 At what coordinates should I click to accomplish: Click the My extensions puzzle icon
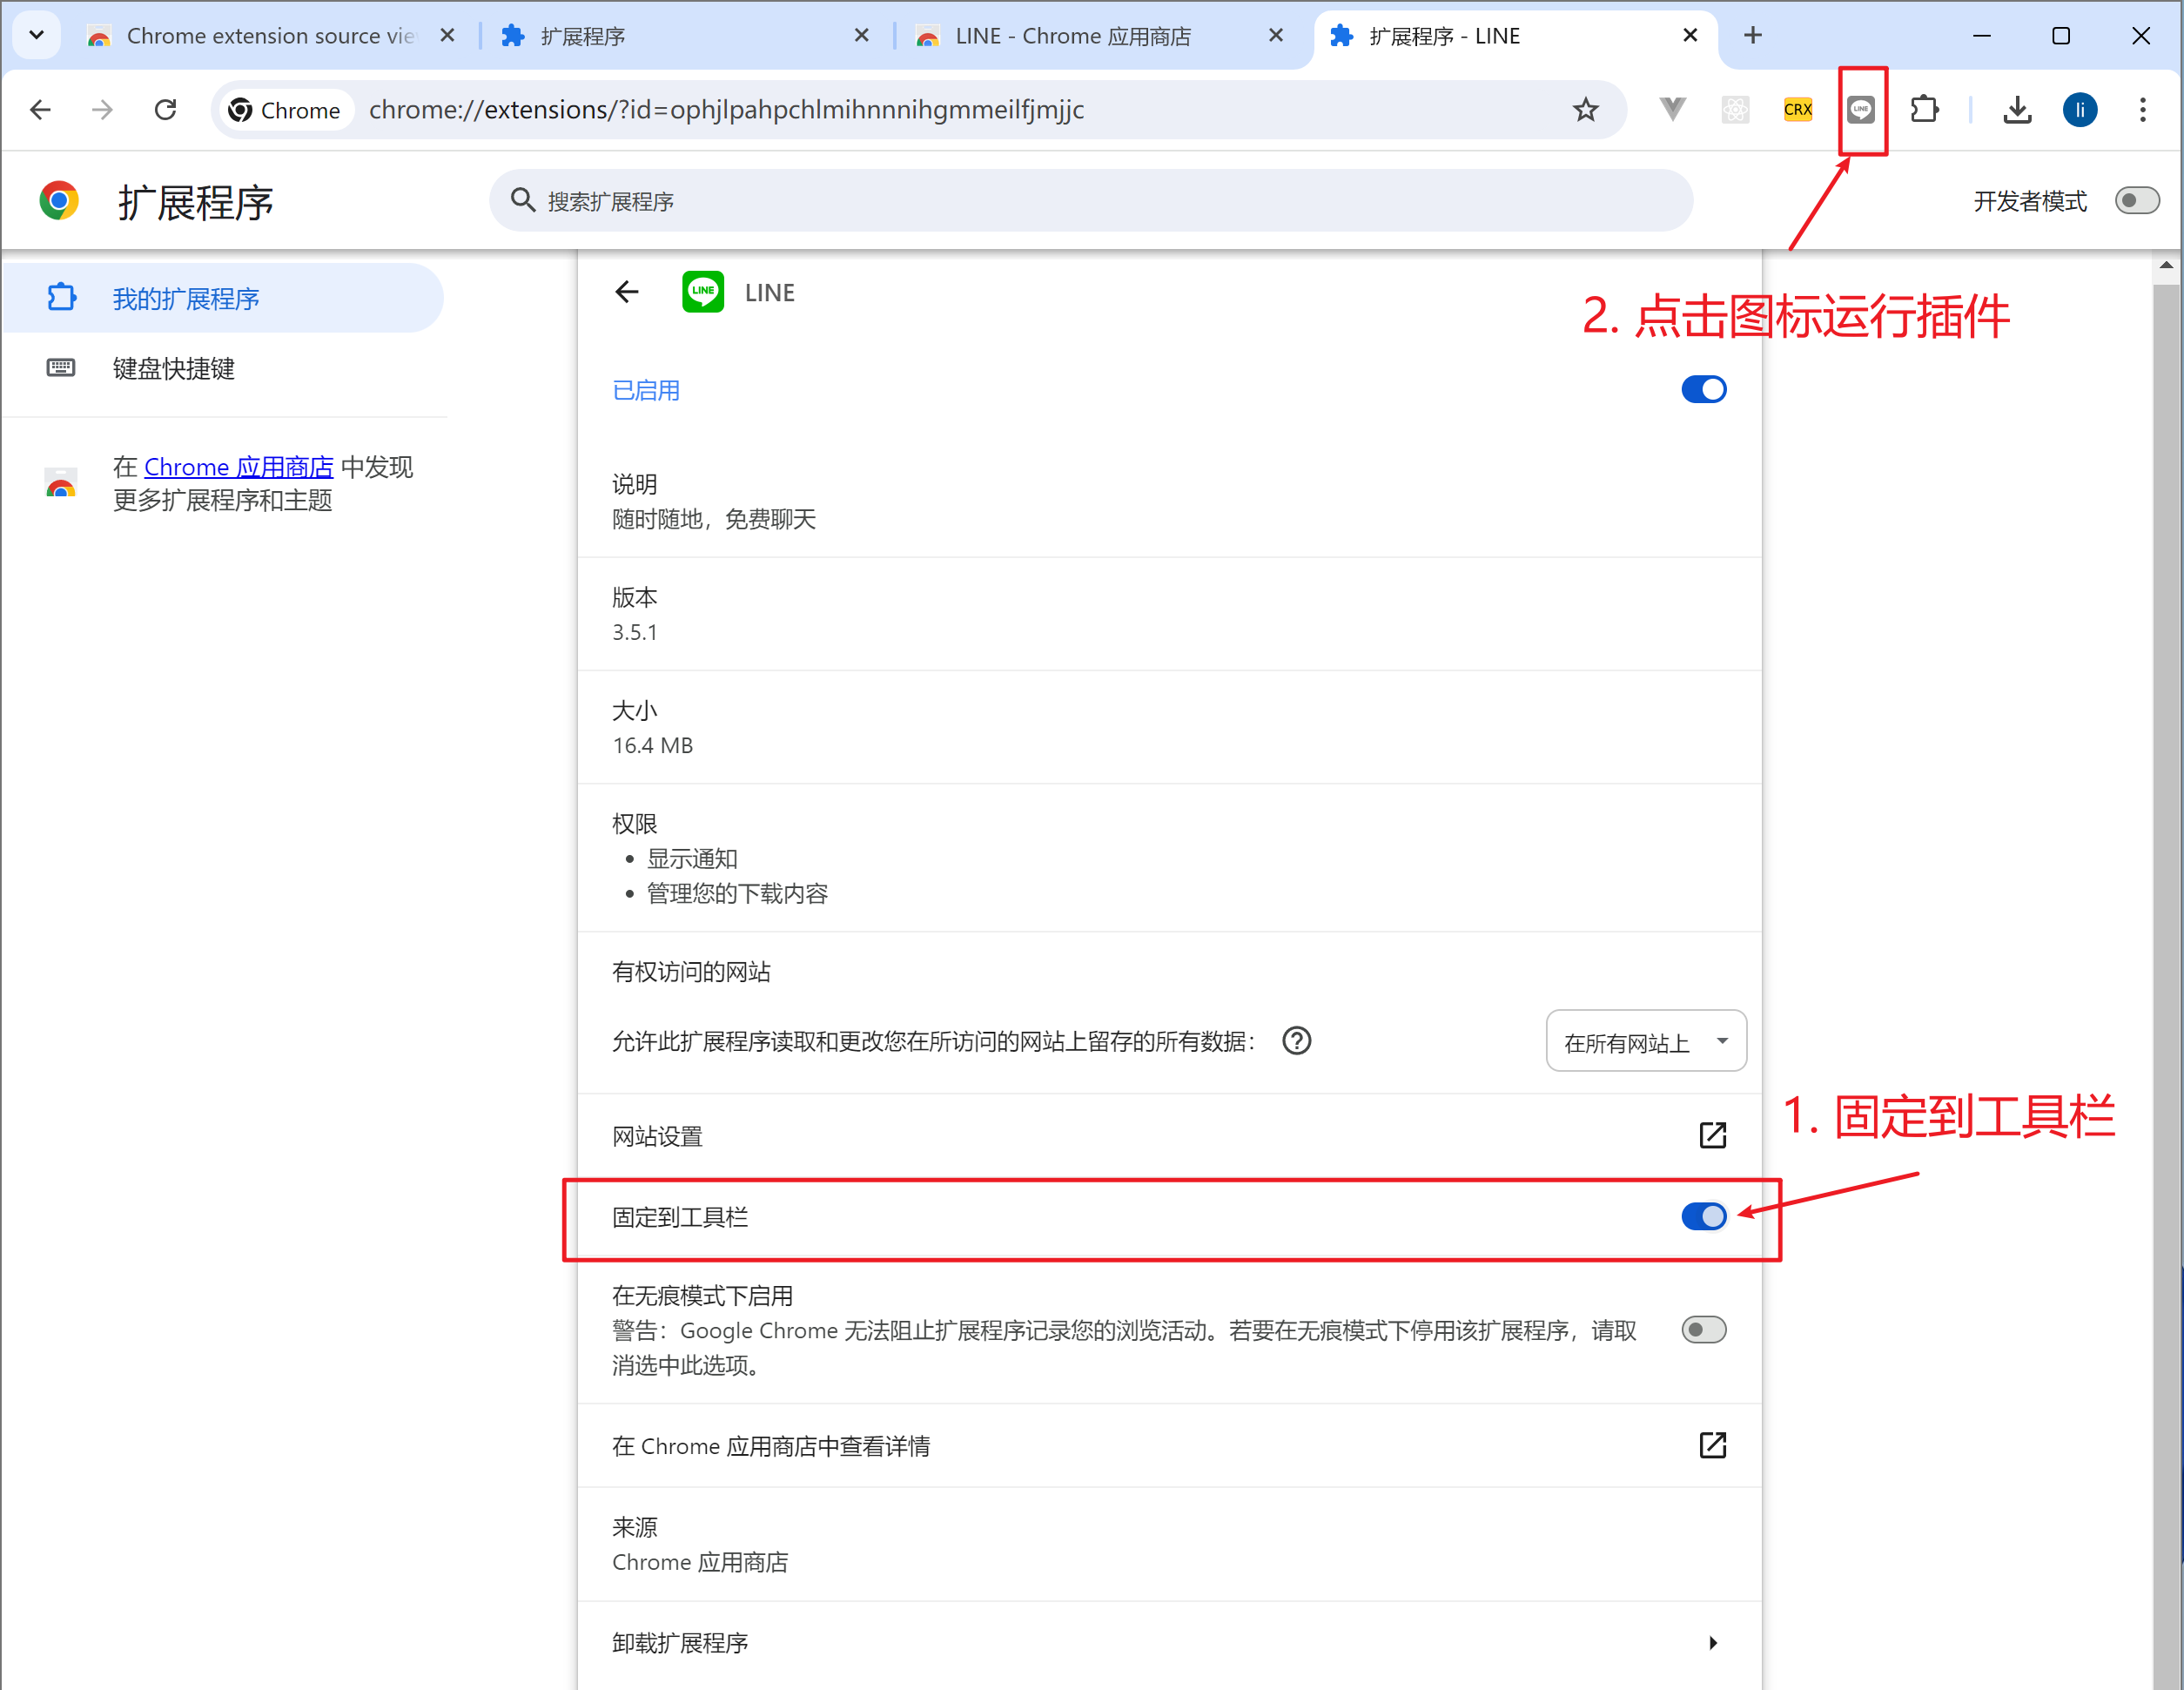(x=62, y=297)
